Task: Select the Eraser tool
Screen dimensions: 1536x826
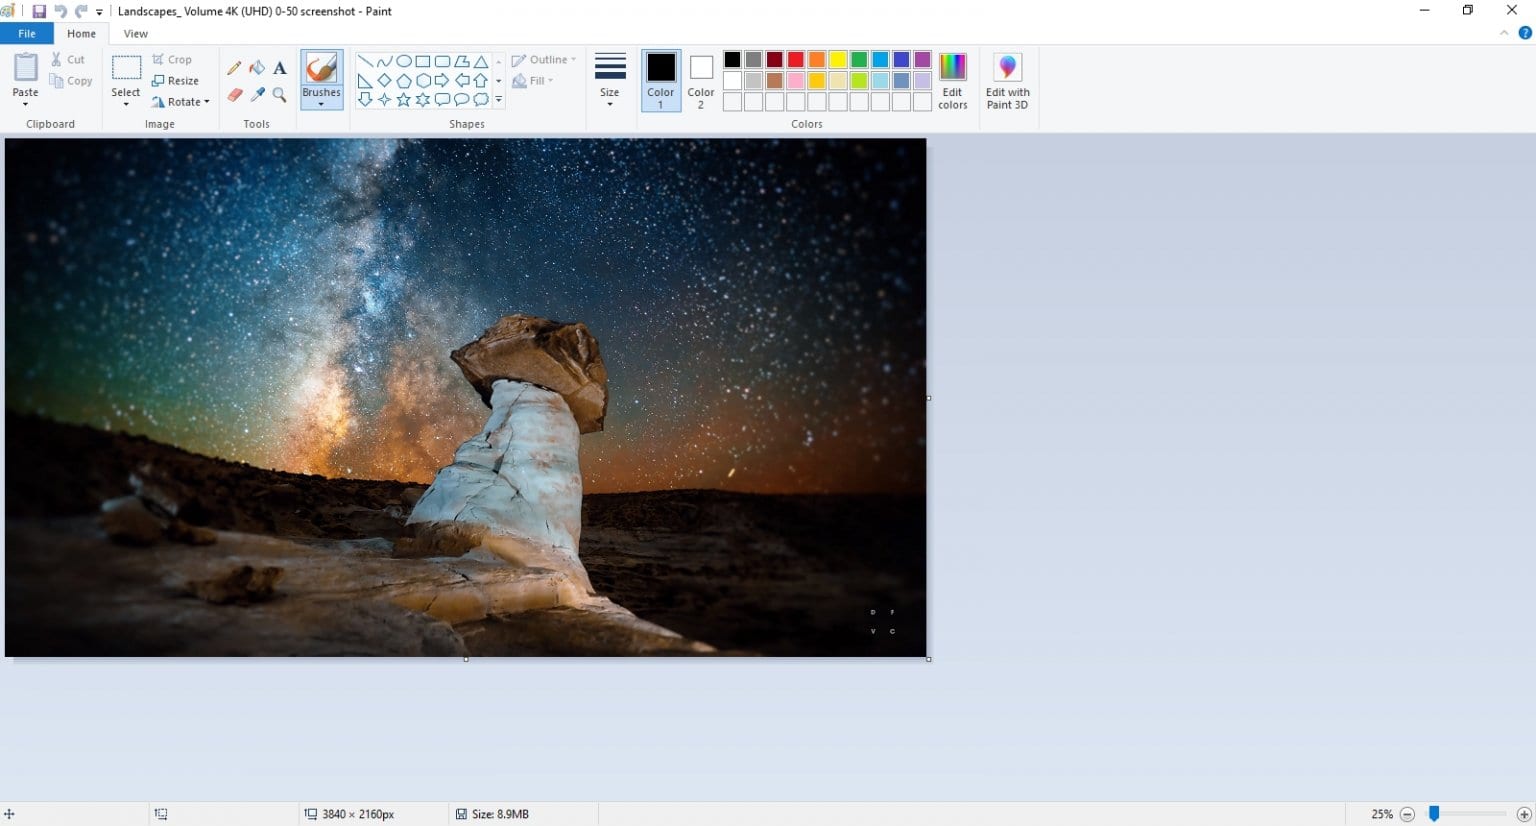Action: (234, 95)
